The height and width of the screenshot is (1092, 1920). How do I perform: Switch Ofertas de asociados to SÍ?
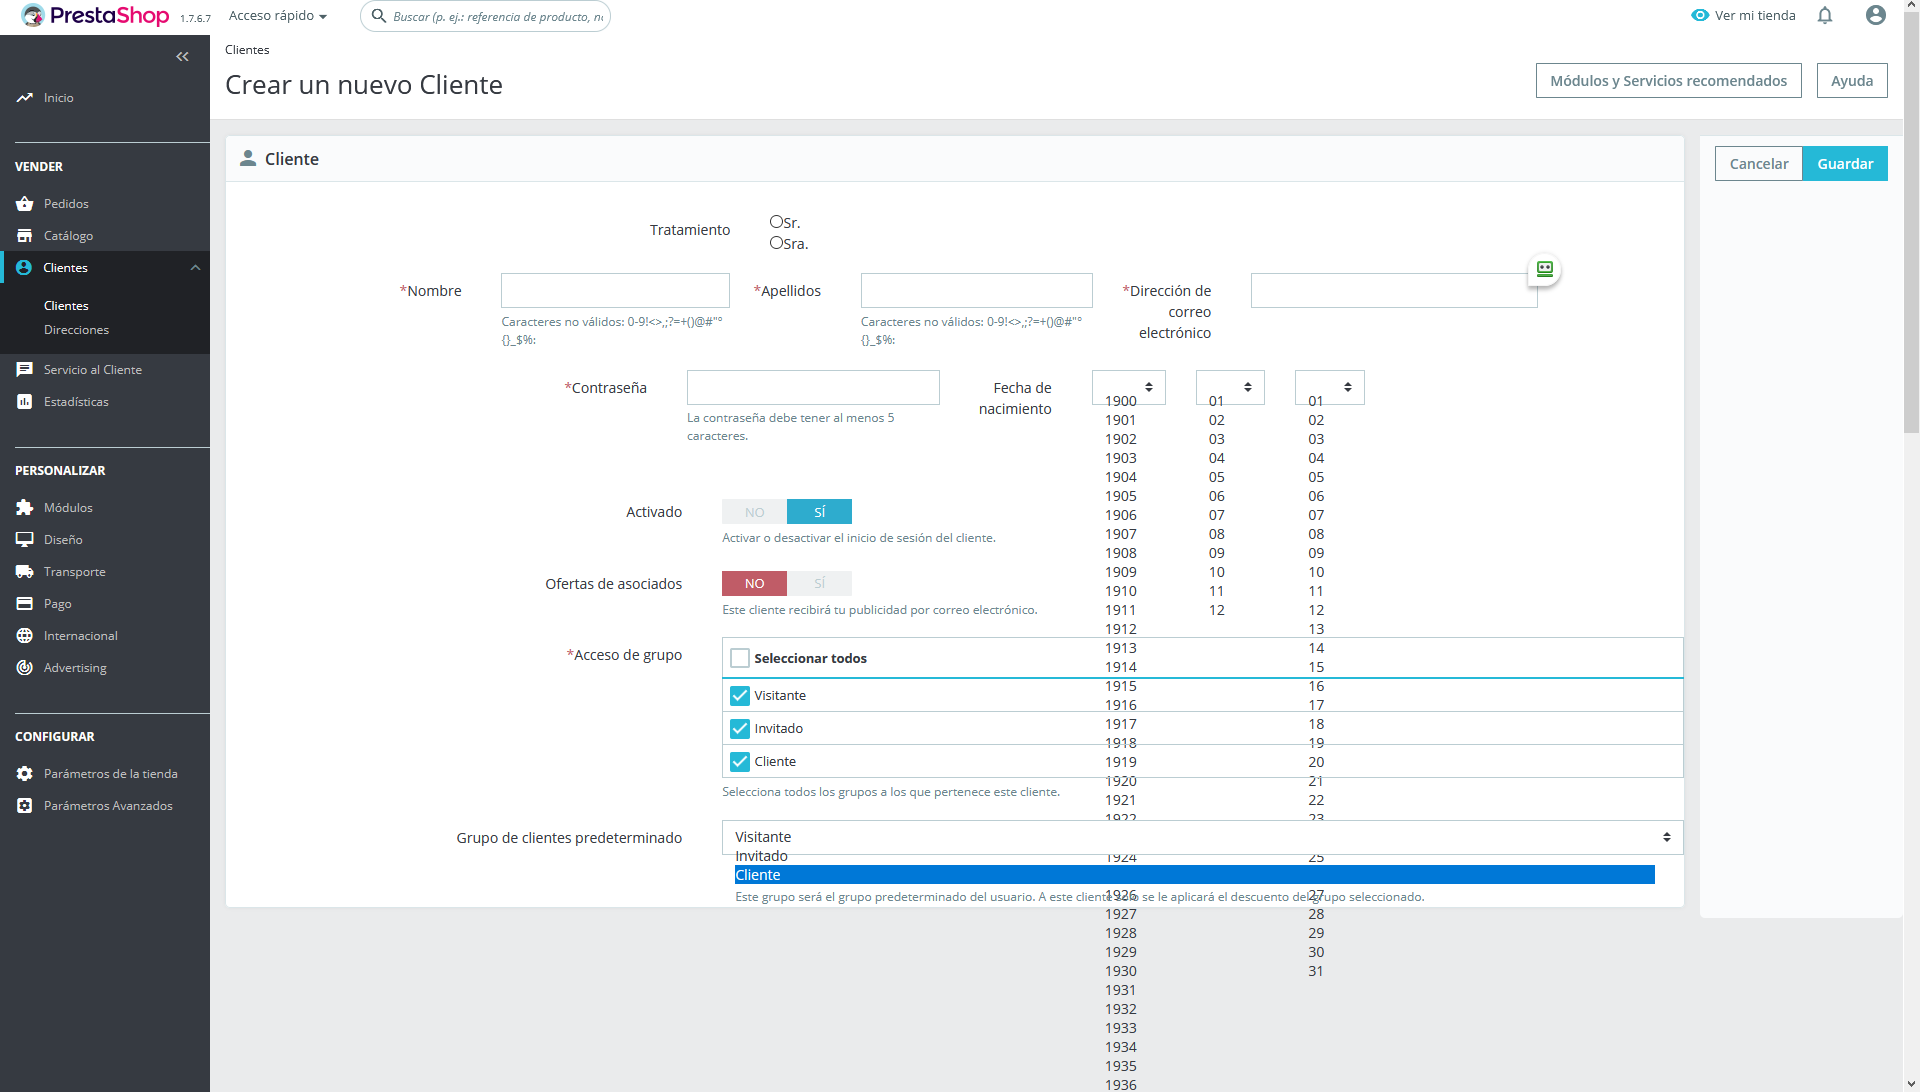(x=819, y=584)
